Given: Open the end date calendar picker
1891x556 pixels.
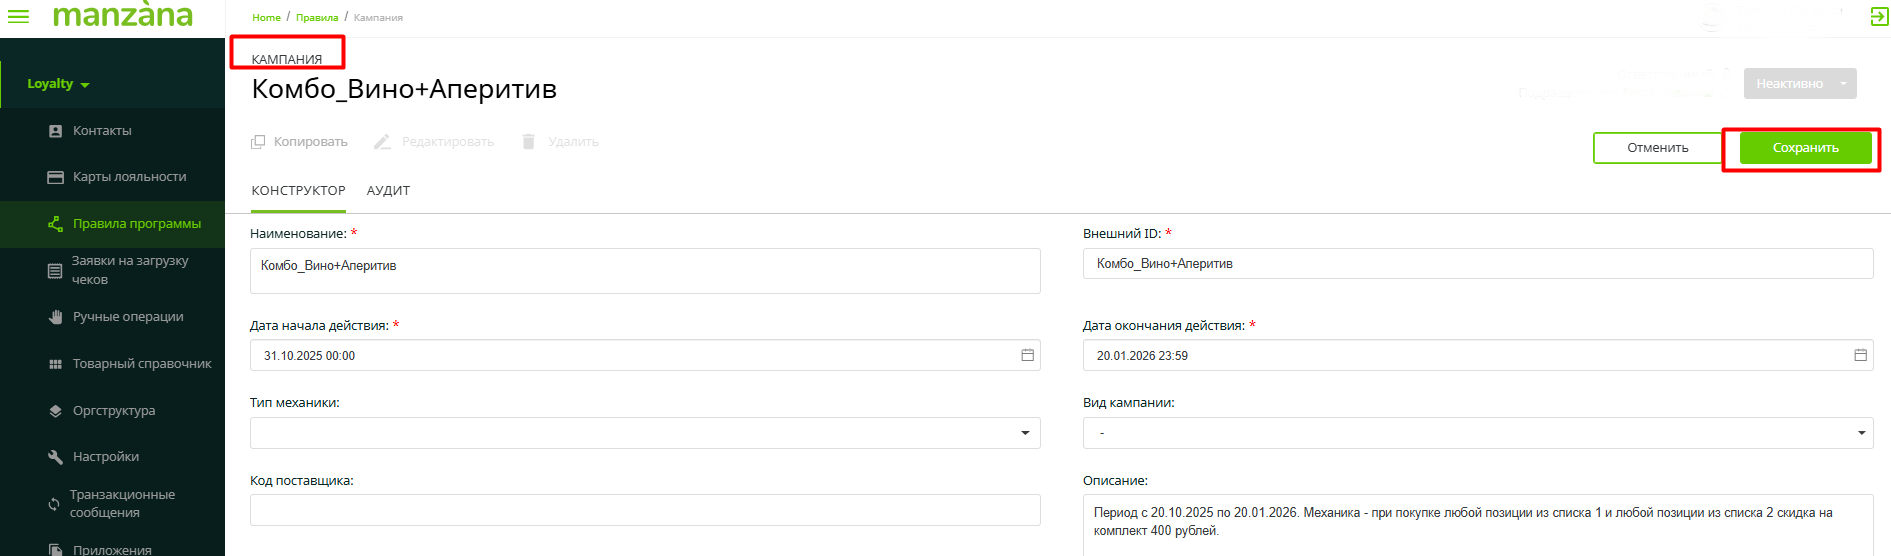Looking at the screenshot, I should [1860, 355].
